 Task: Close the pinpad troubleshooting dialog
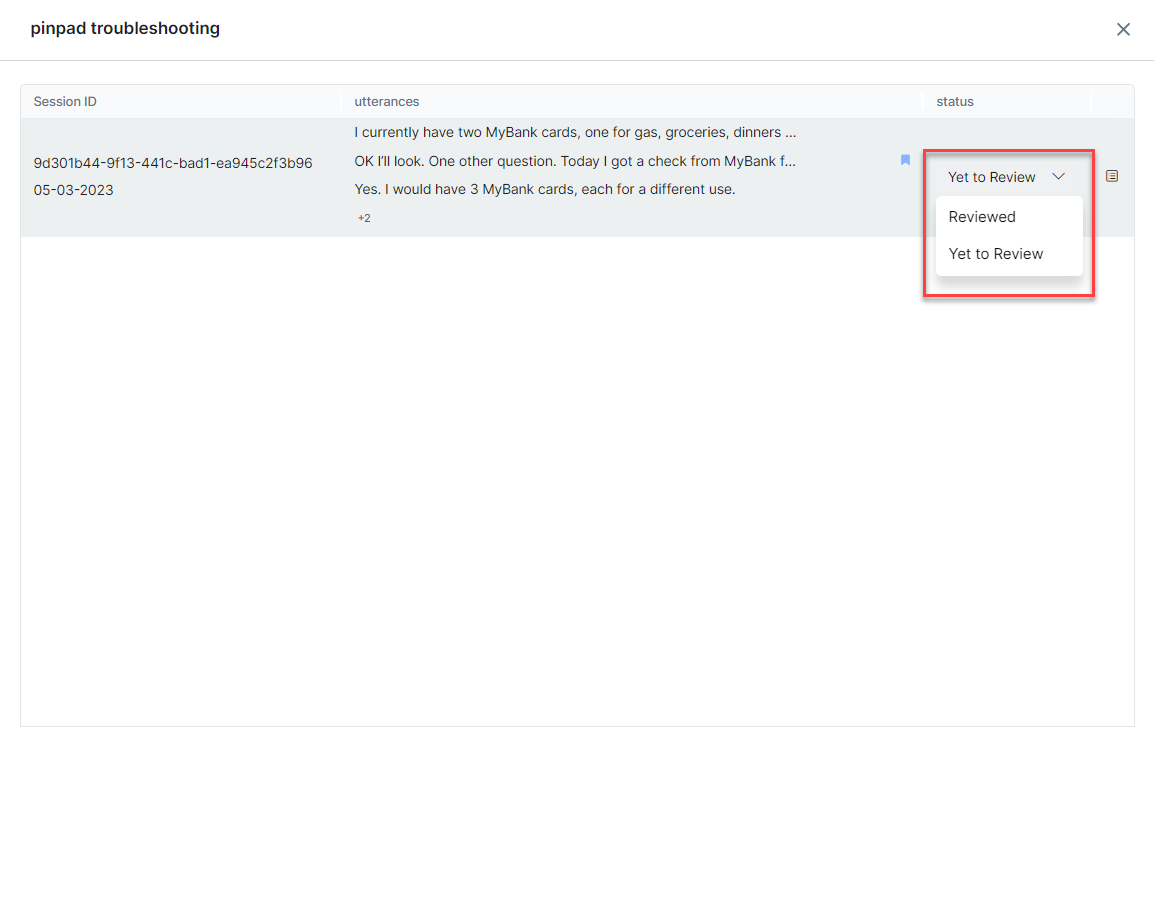tap(1123, 29)
